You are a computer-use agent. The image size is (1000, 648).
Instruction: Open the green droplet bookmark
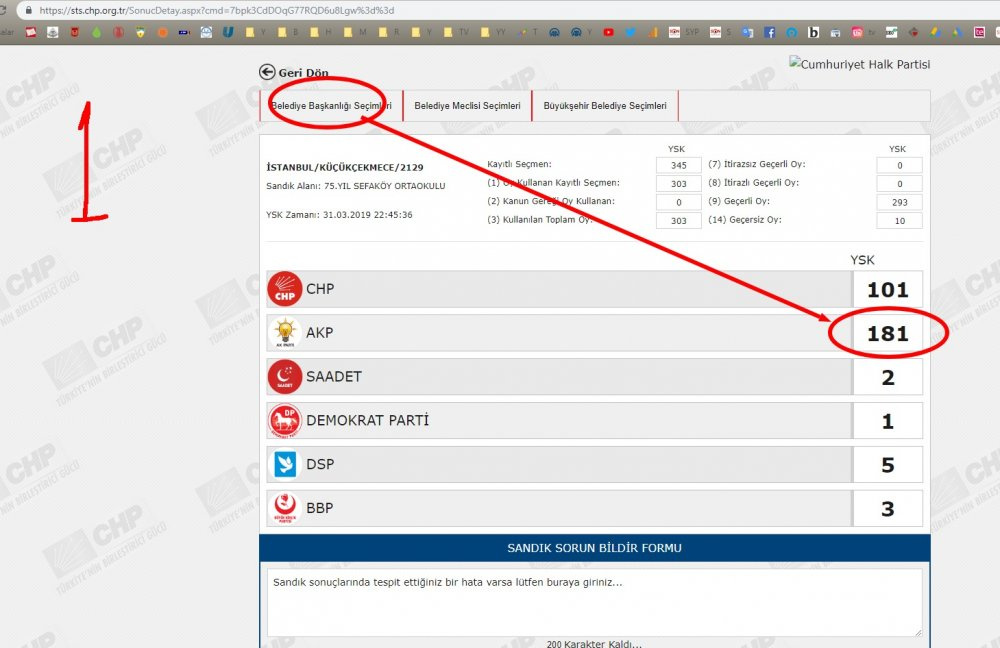point(96,32)
